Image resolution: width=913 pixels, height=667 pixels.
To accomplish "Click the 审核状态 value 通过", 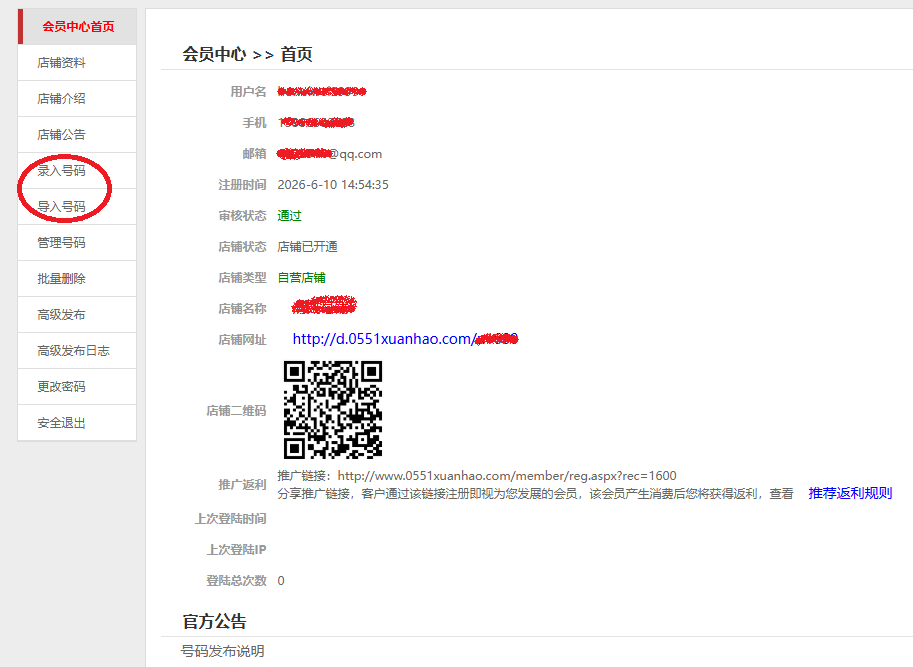I will [289, 216].
